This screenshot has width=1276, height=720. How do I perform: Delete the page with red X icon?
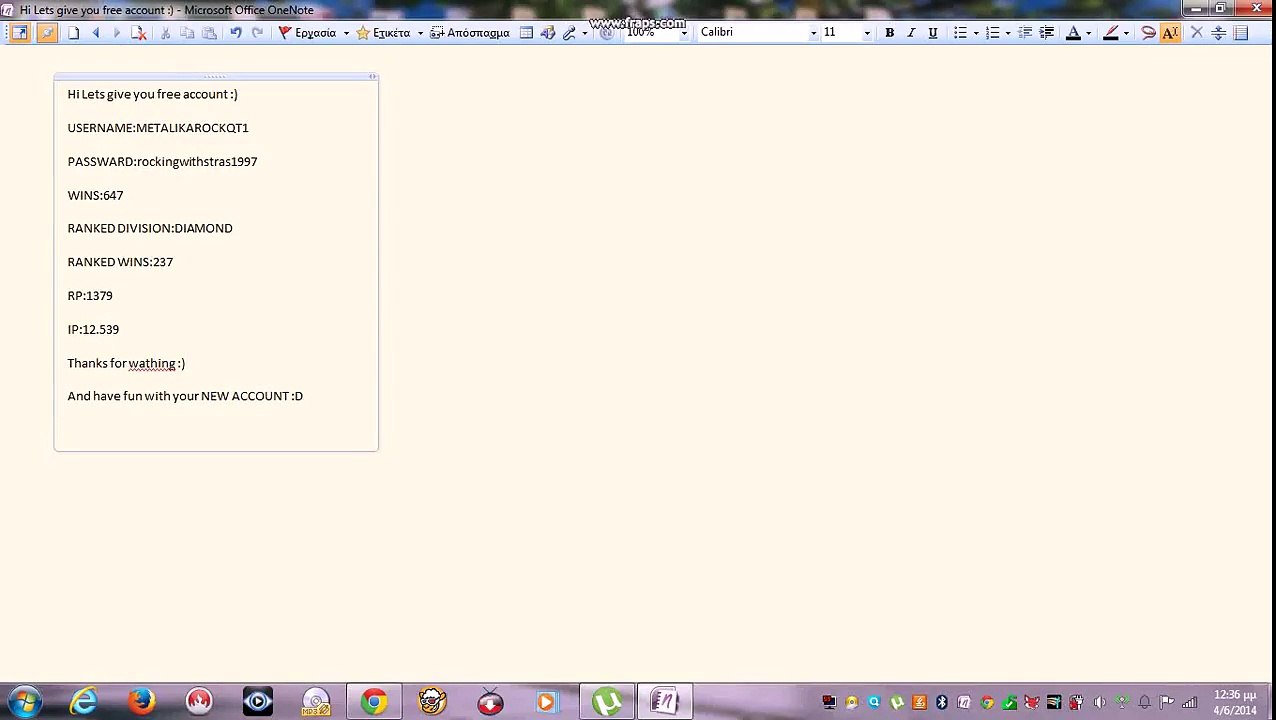click(139, 33)
